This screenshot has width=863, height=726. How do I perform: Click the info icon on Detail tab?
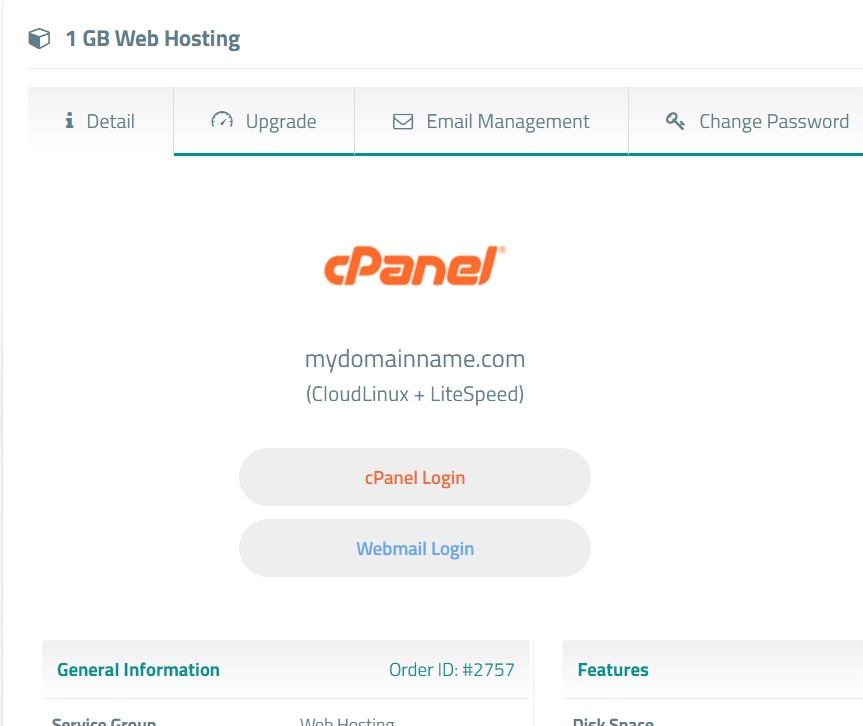pyautogui.click(x=69, y=121)
